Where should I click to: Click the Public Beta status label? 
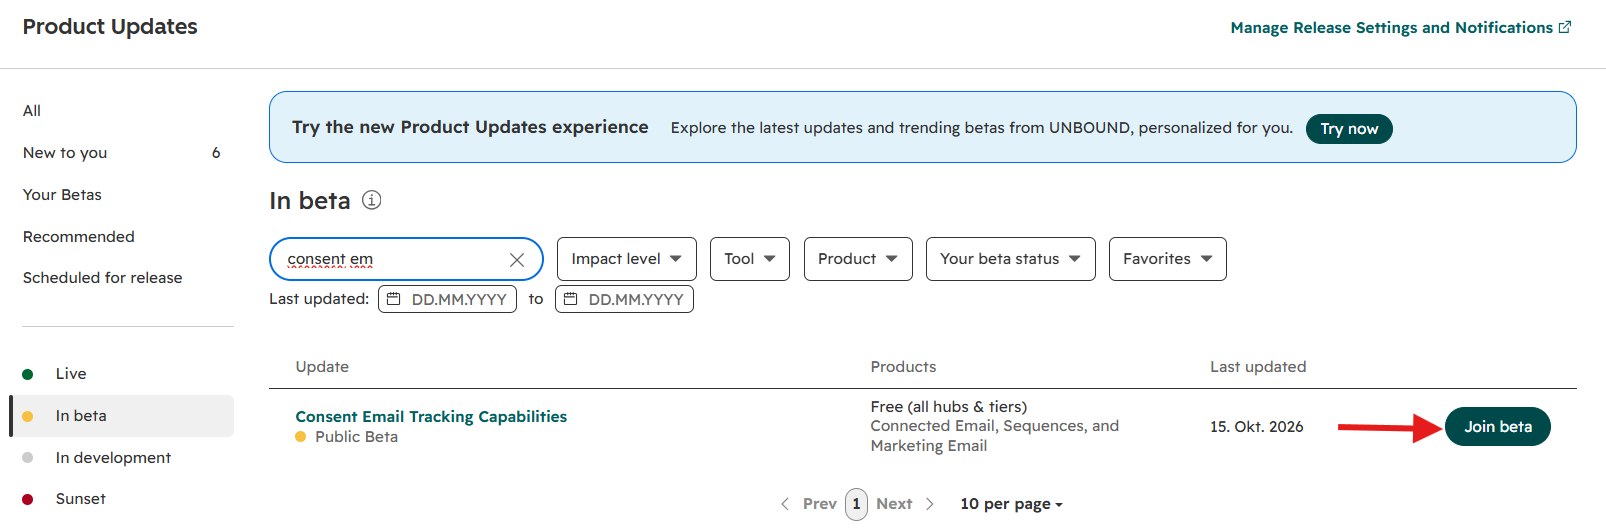tap(356, 437)
